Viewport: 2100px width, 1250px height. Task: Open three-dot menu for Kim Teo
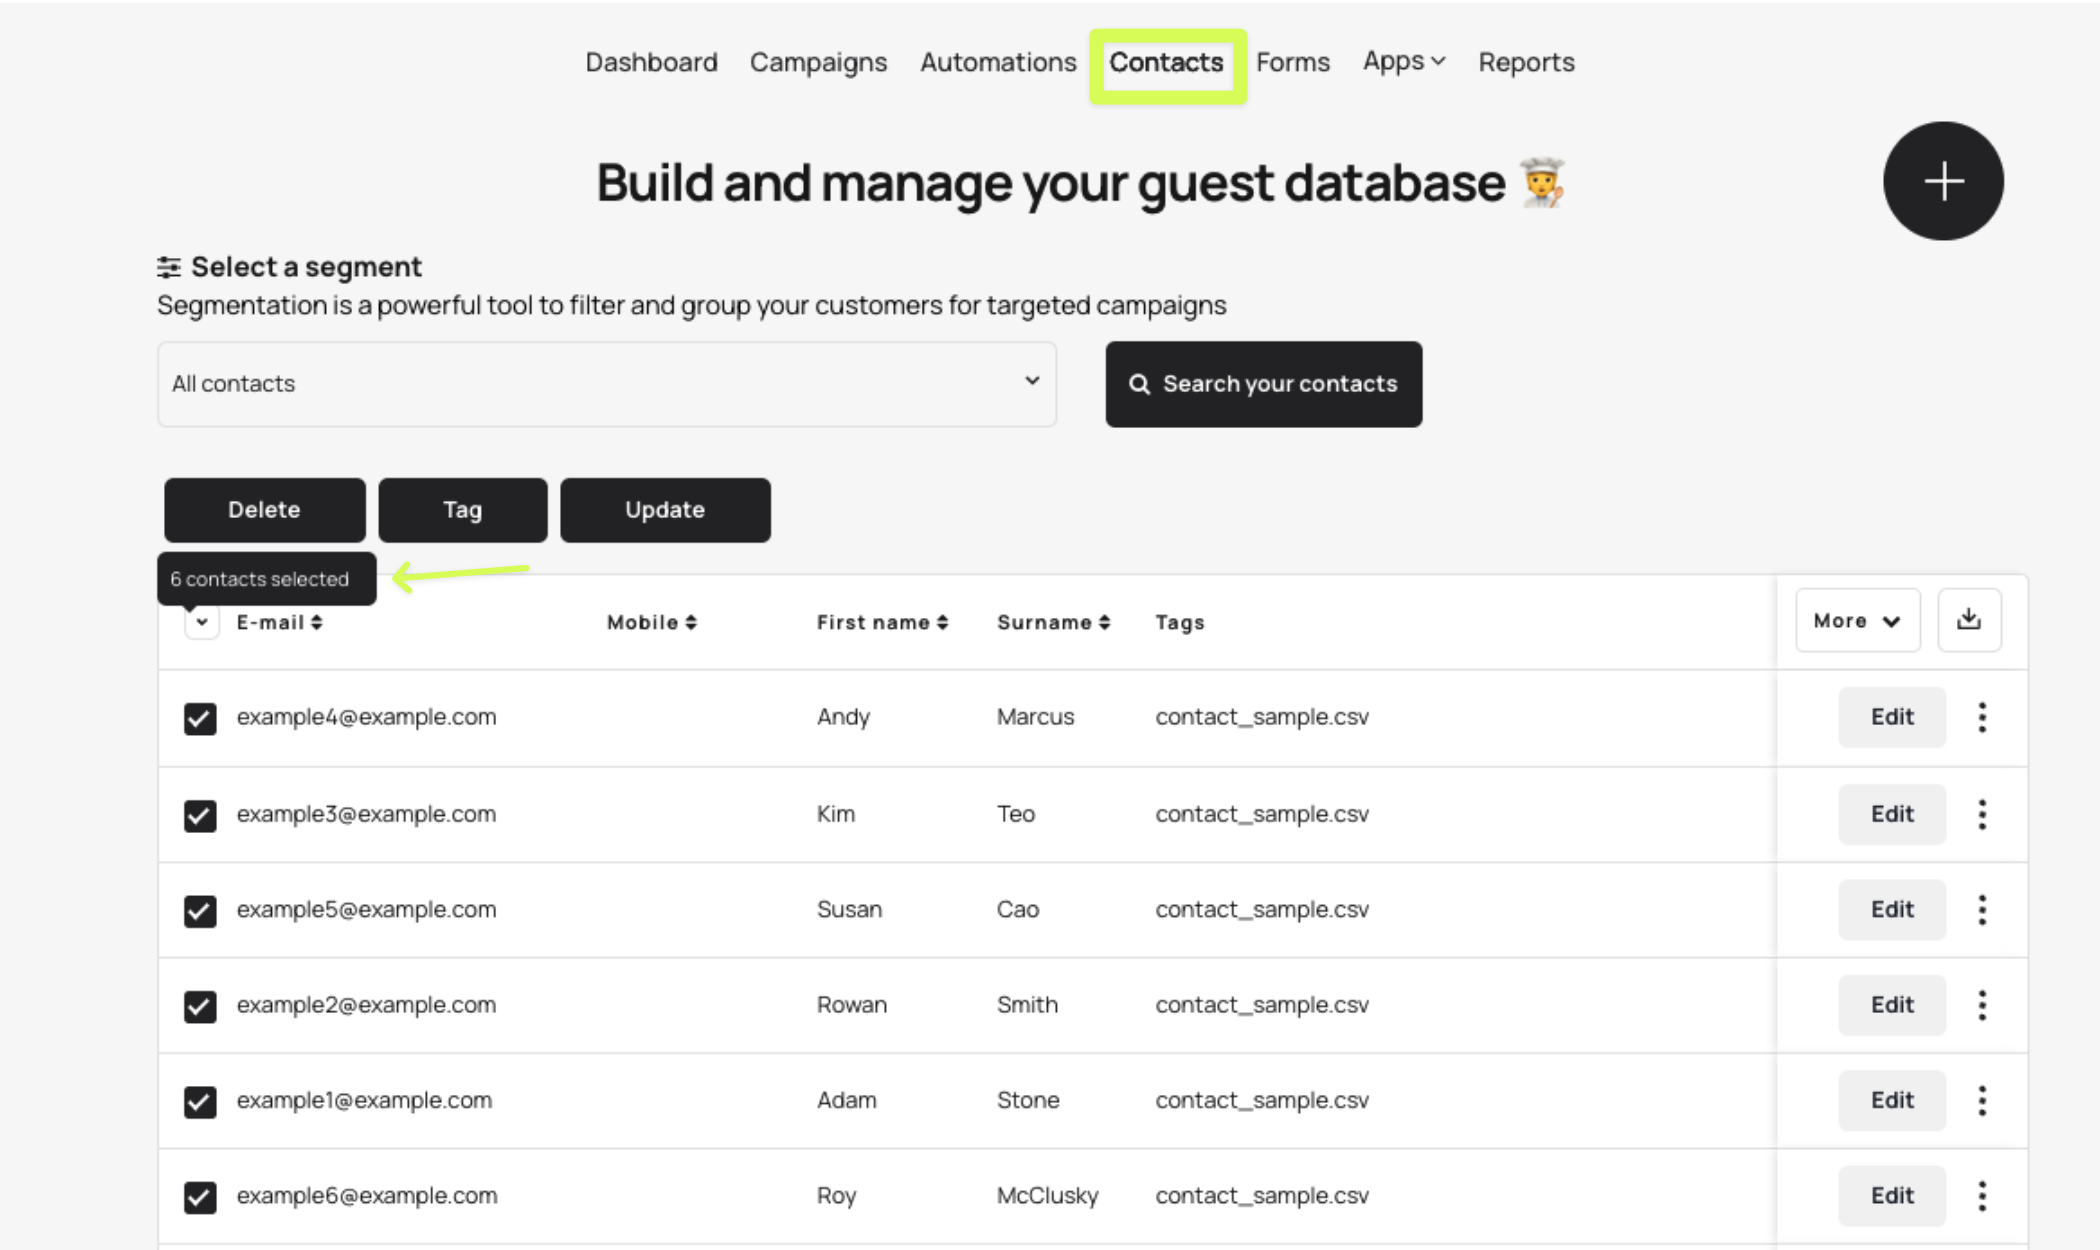[1982, 814]
